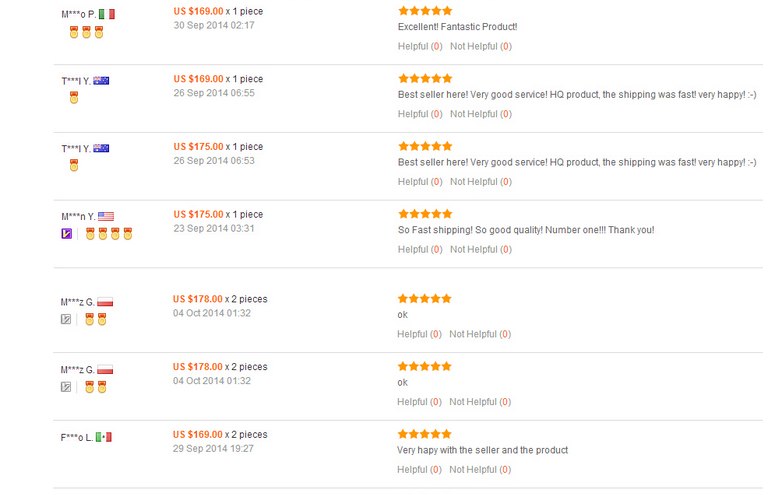Mark 'Excellent! Fantastic Product!' review as Helpful

420,46
